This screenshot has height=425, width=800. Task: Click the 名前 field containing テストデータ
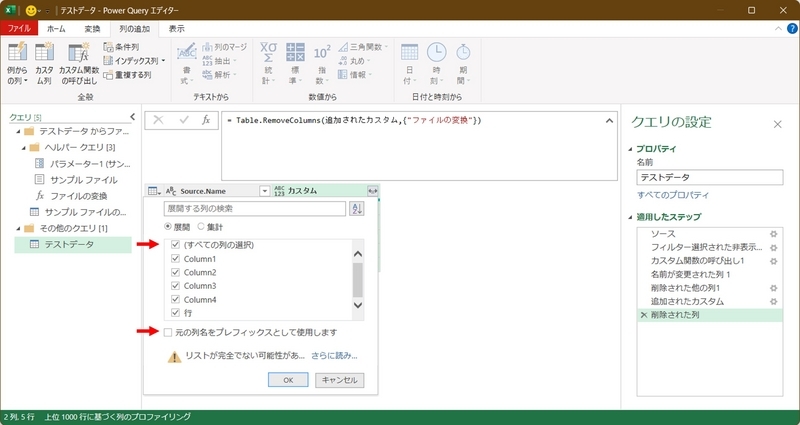pyautogui.click(x=710, y=177)
